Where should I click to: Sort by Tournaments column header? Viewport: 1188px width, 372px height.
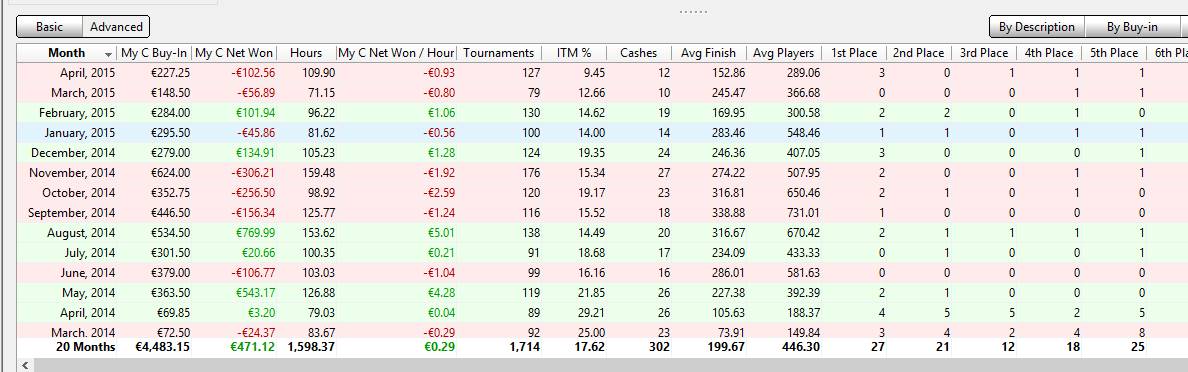click(499, 53)
